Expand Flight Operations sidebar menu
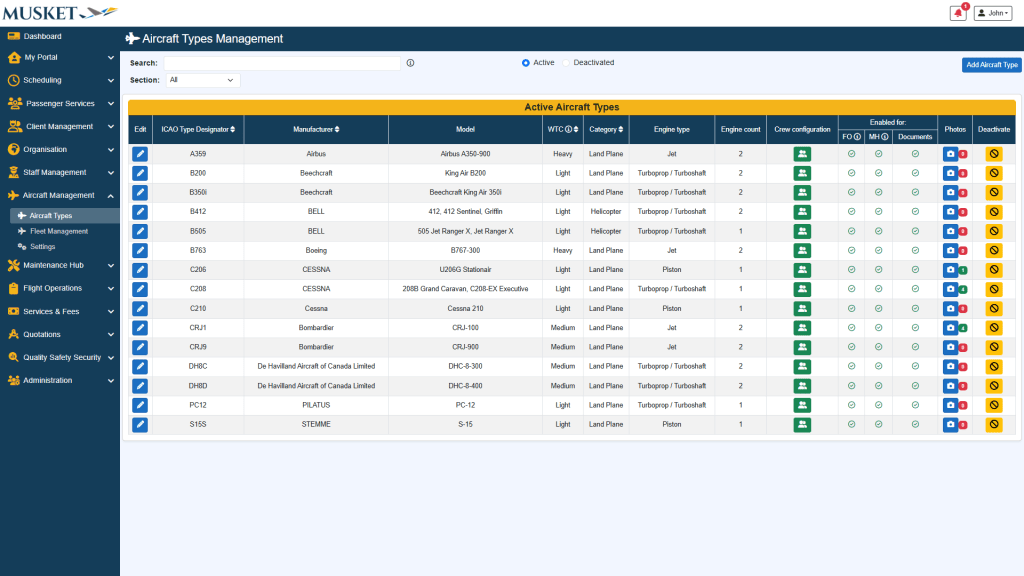 coord(60,288)
